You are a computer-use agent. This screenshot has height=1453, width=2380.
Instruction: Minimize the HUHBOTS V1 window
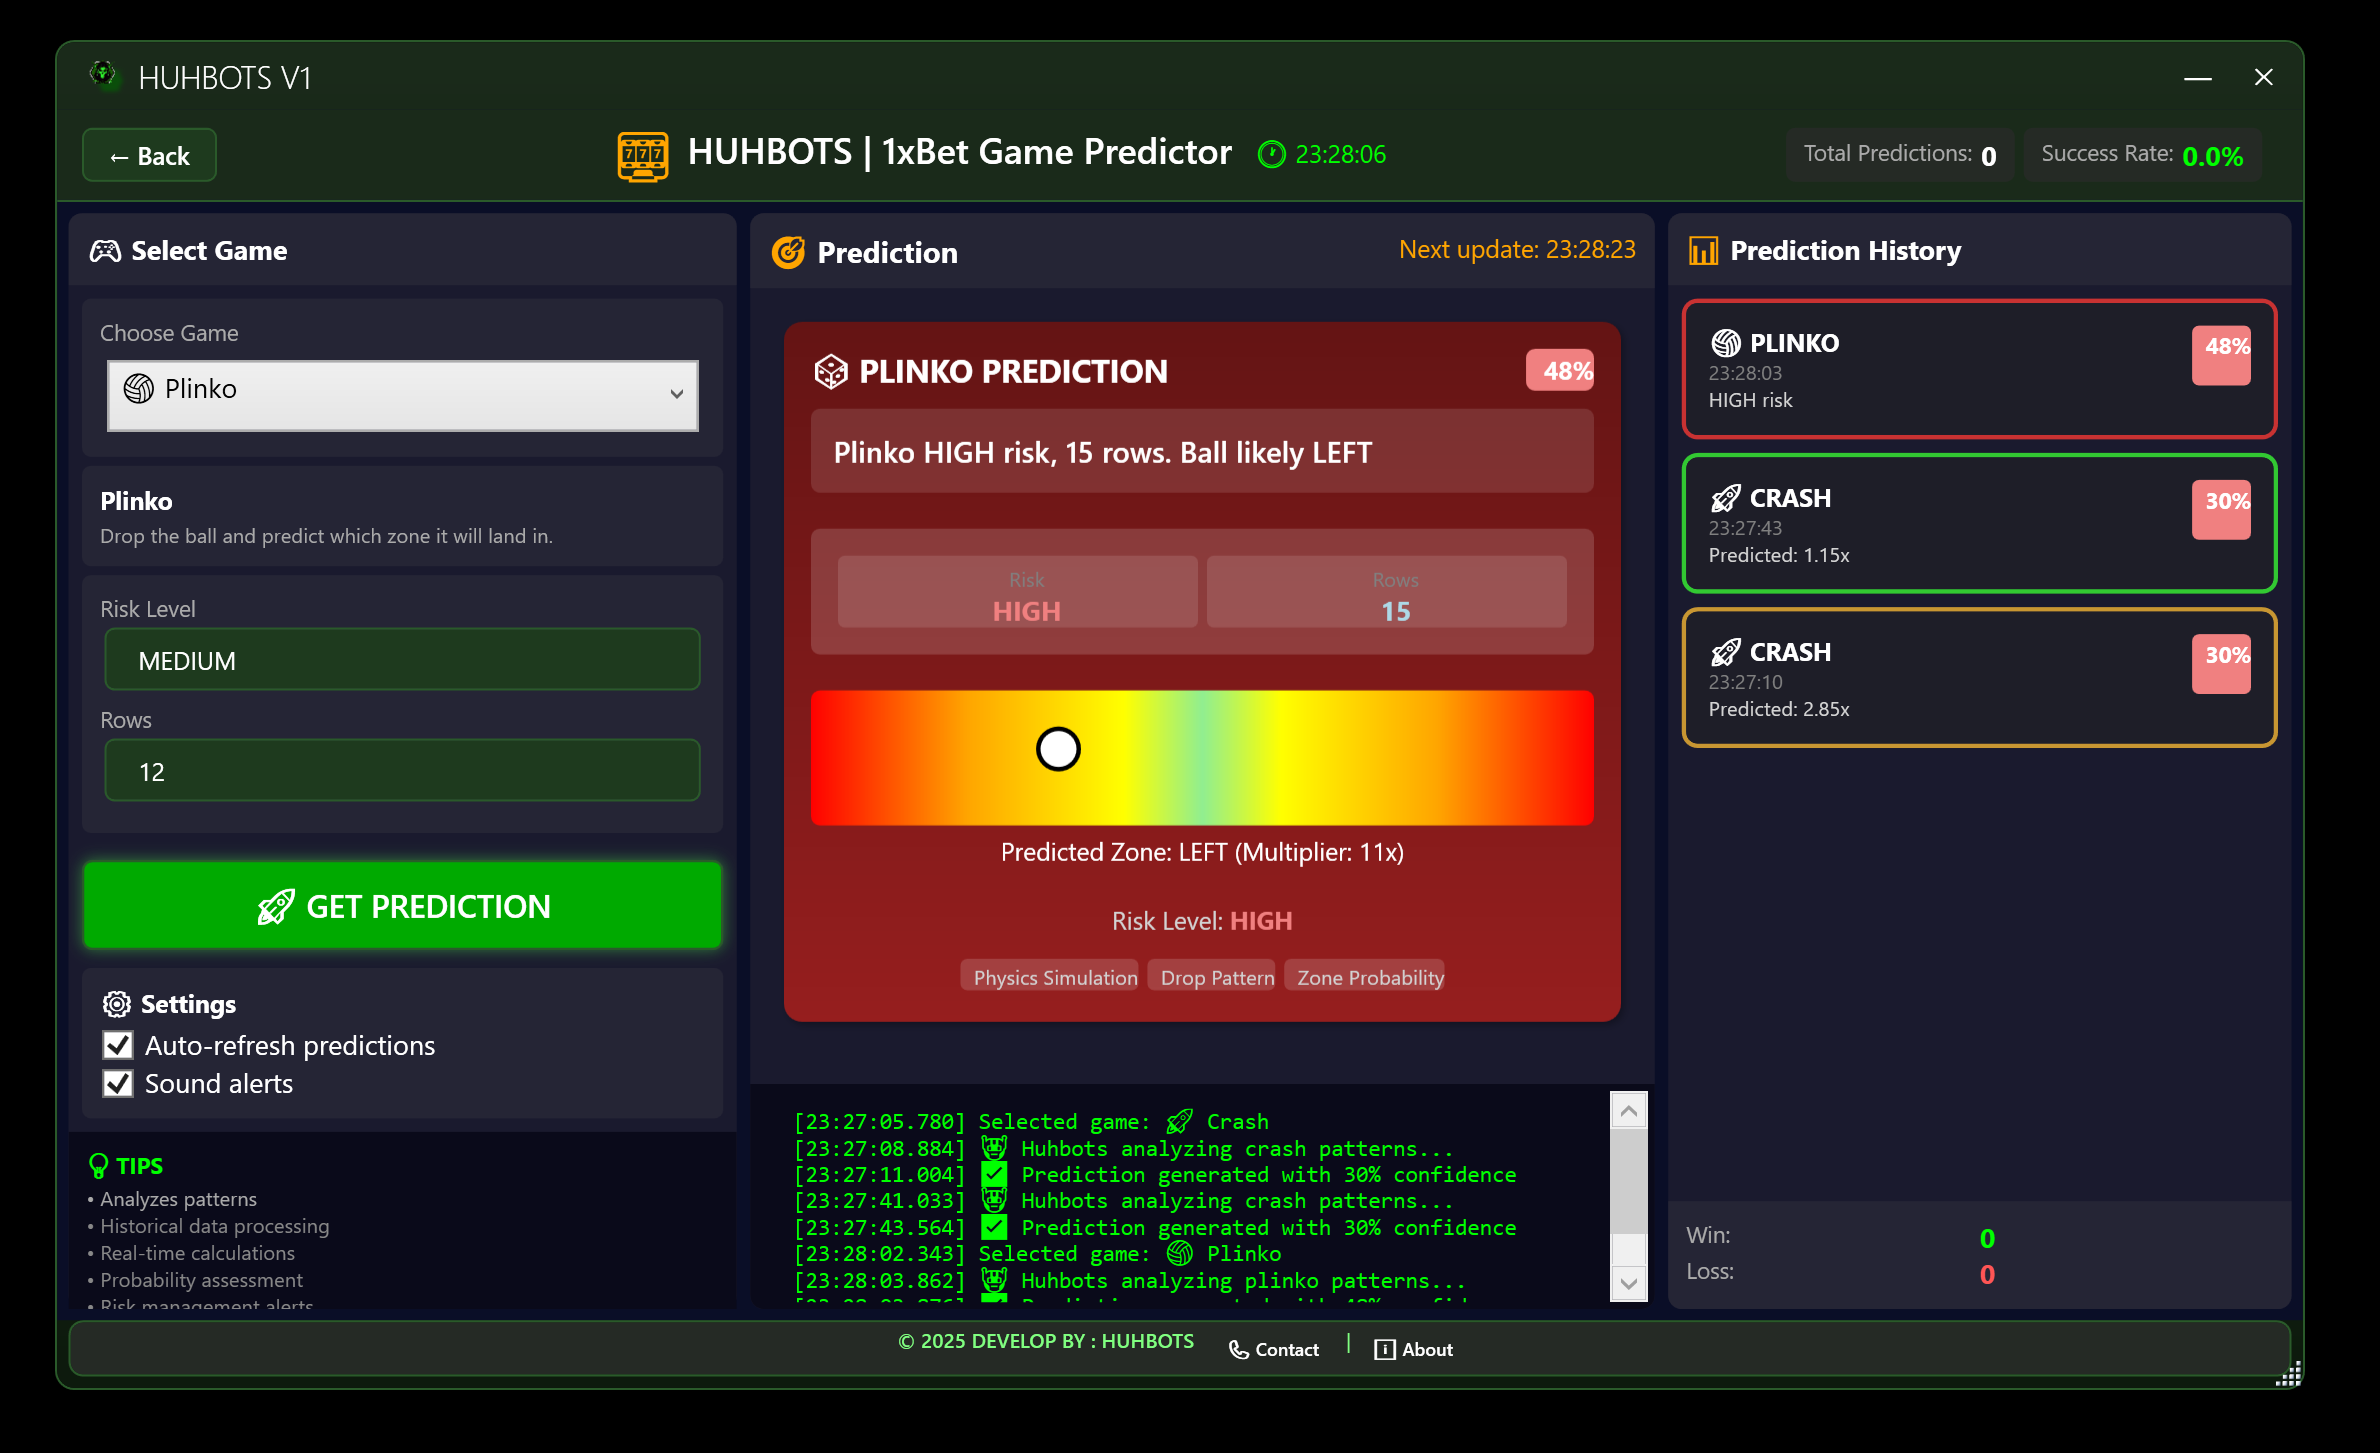[2198, 78]
